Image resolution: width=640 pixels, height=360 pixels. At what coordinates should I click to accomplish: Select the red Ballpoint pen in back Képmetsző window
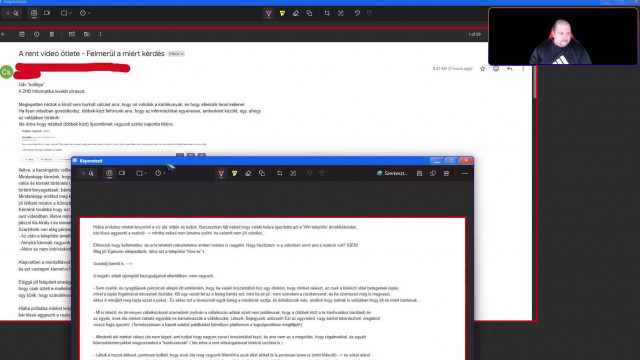(269, 13)
